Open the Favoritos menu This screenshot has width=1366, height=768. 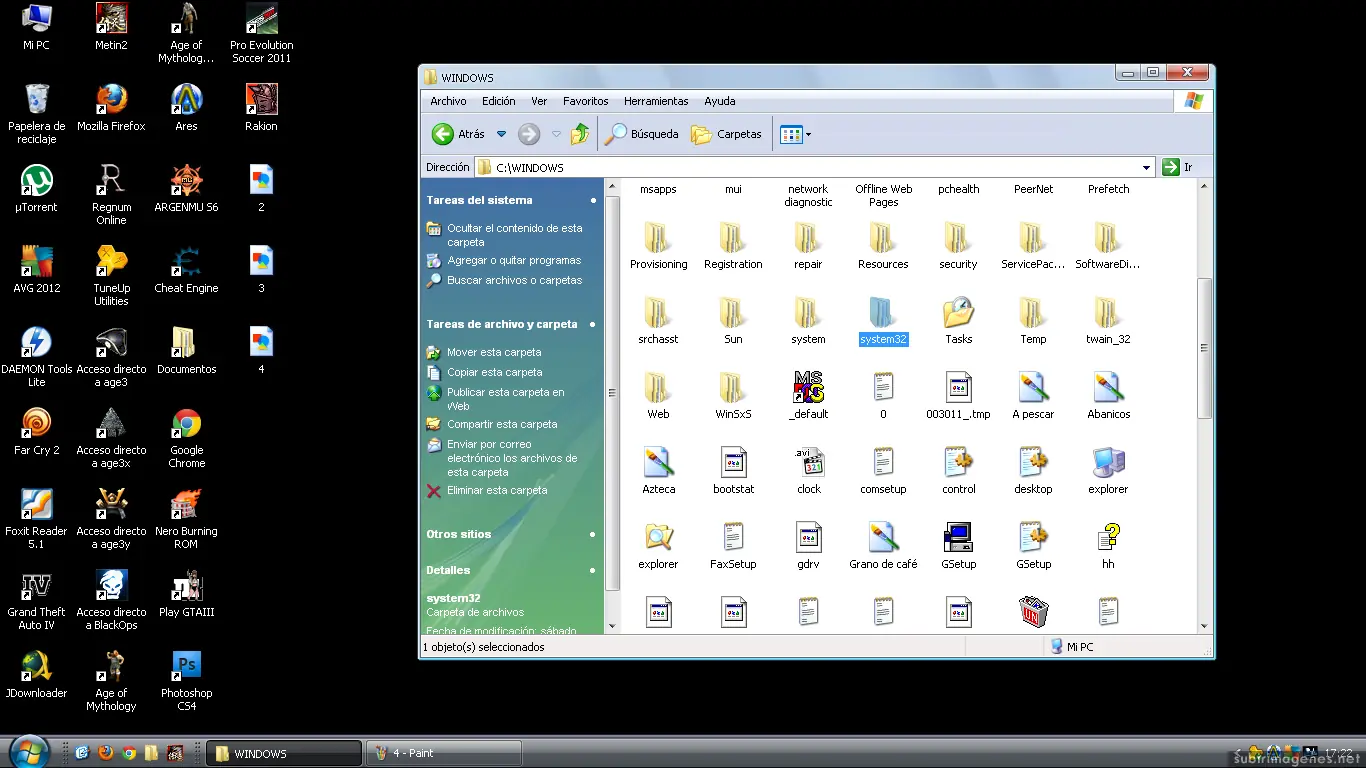[x=586, y=101]
